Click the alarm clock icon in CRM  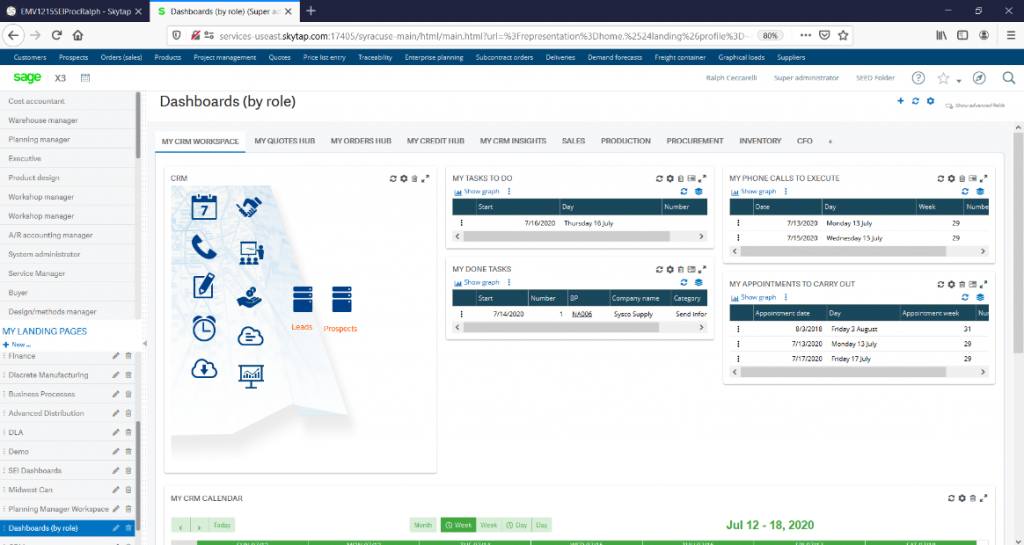pyautogui.click(x=204, y=328)
